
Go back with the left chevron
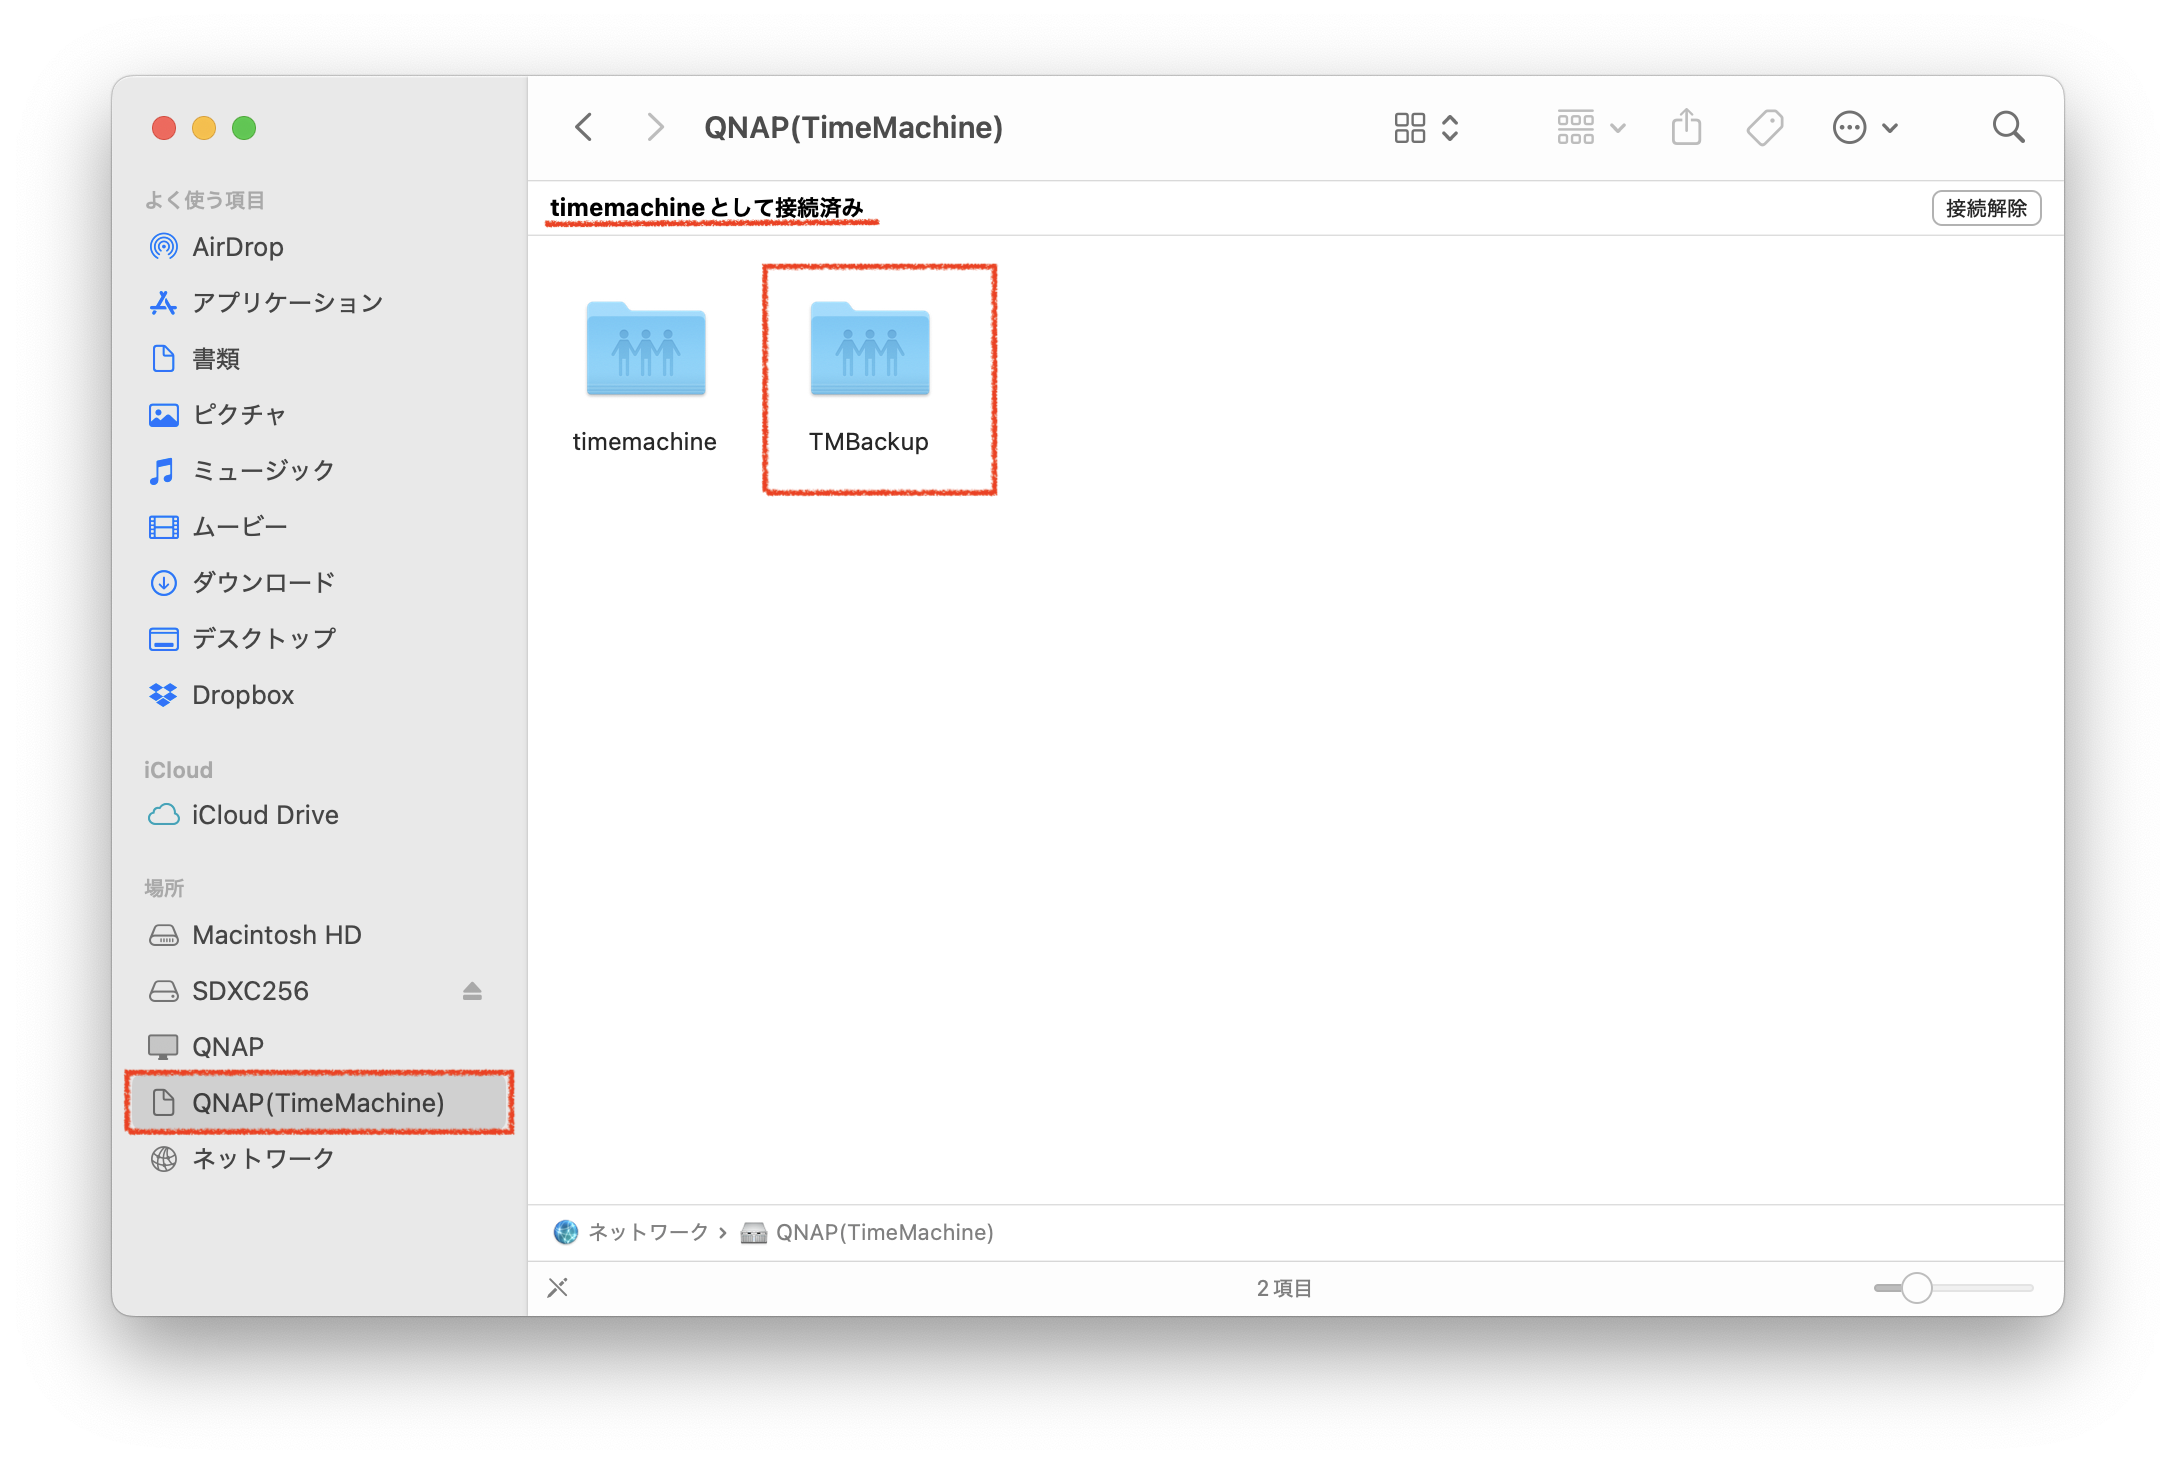tap(585, 128)
